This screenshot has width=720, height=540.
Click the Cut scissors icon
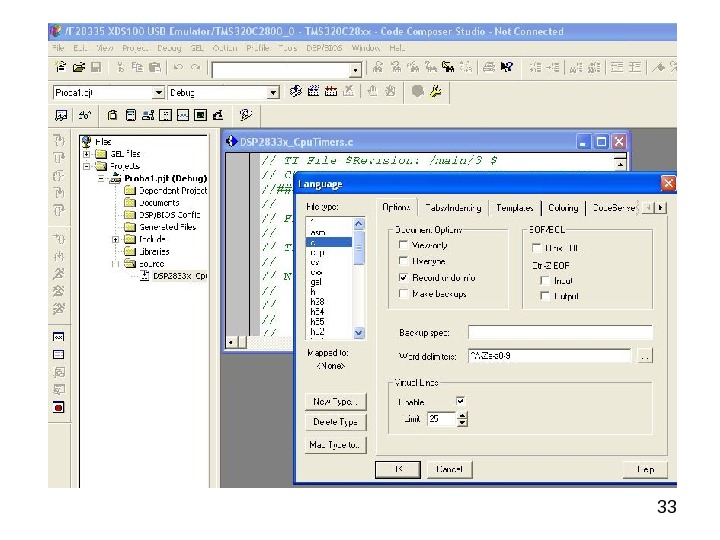pyautogui.click(x=120, y=68)
